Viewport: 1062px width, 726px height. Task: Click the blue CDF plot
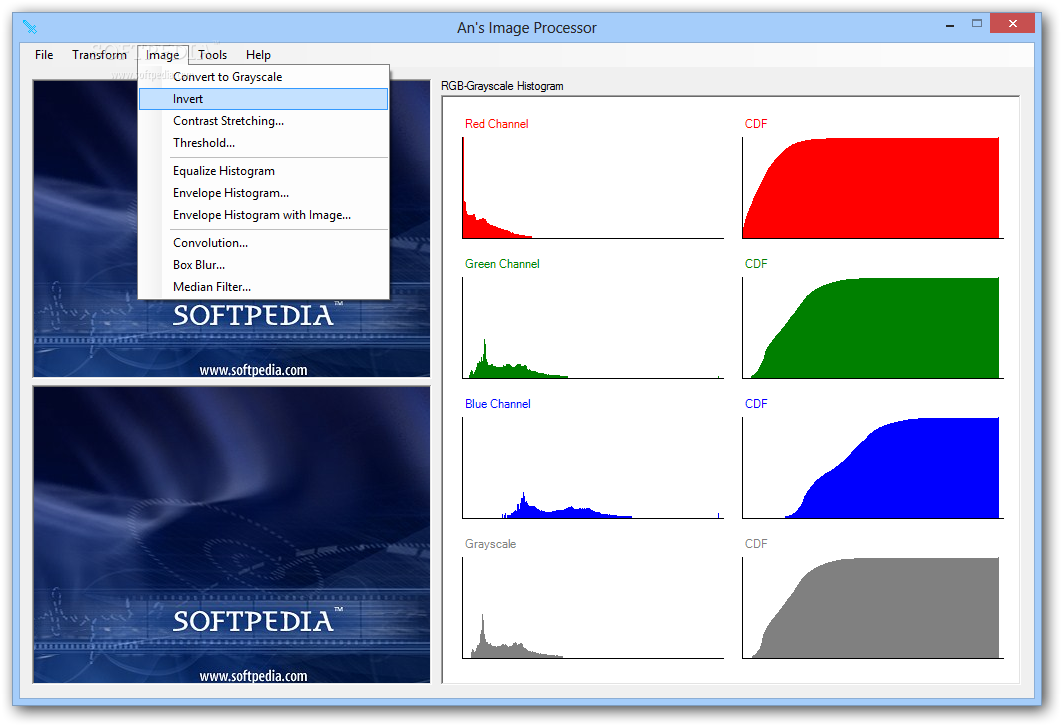872,468
